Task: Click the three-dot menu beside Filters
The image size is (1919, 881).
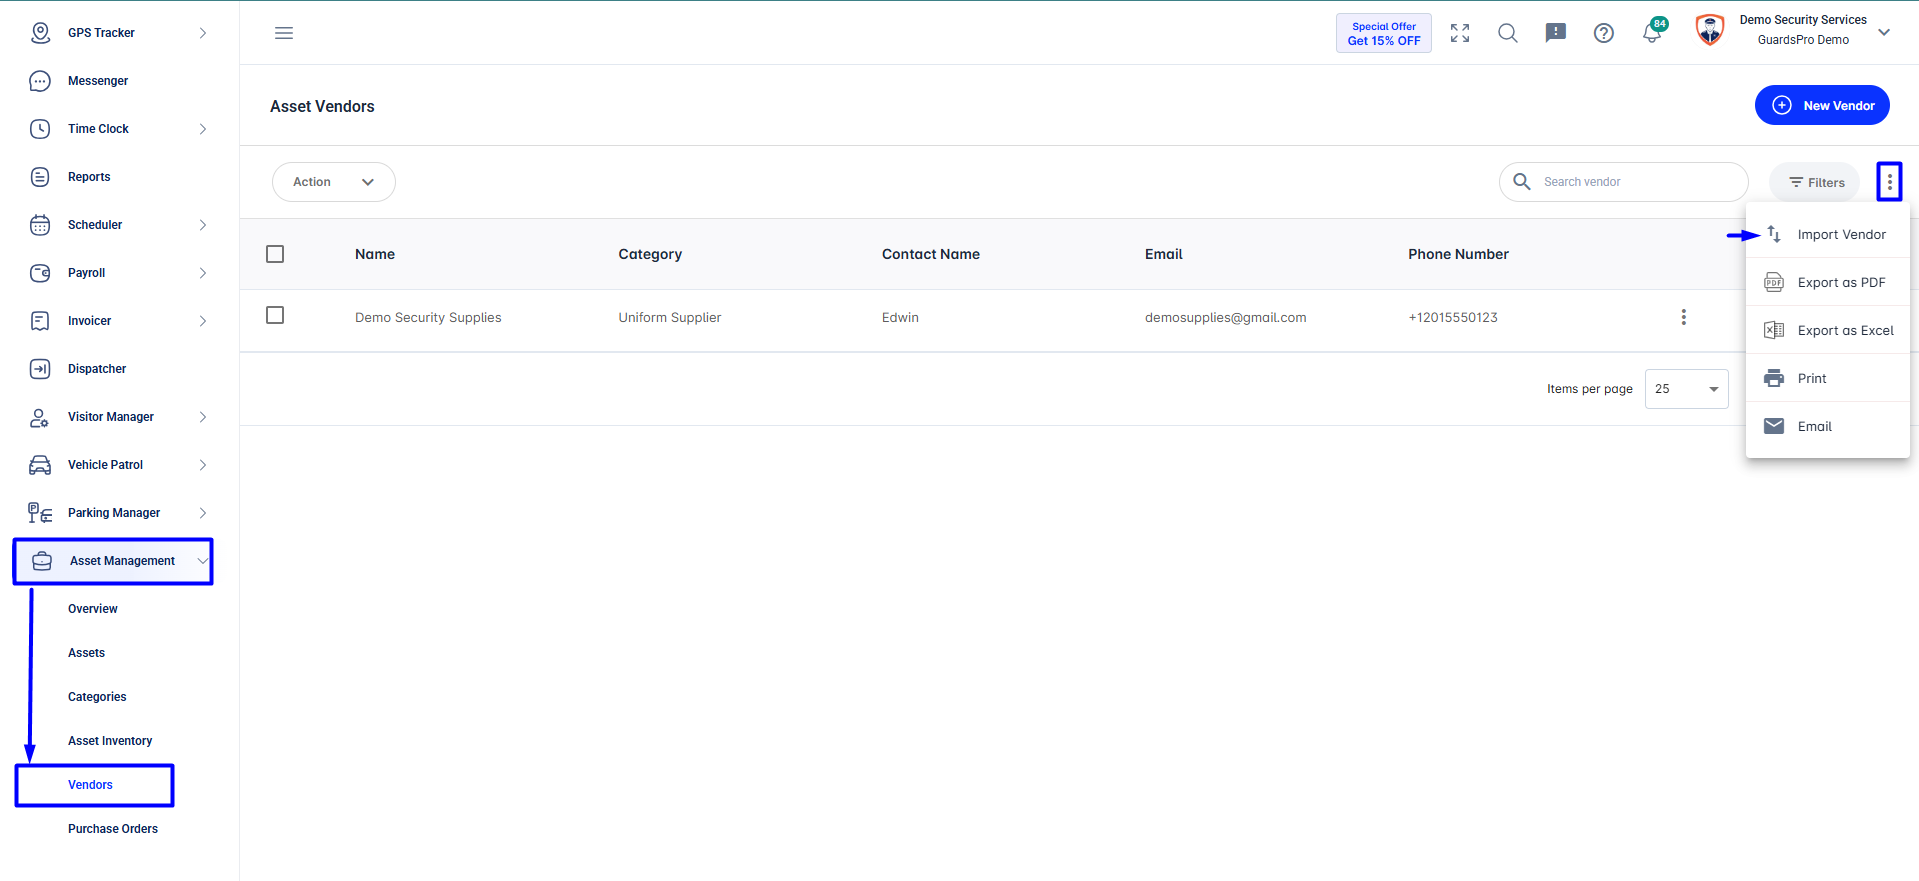Action: [x=1889, y=182]
